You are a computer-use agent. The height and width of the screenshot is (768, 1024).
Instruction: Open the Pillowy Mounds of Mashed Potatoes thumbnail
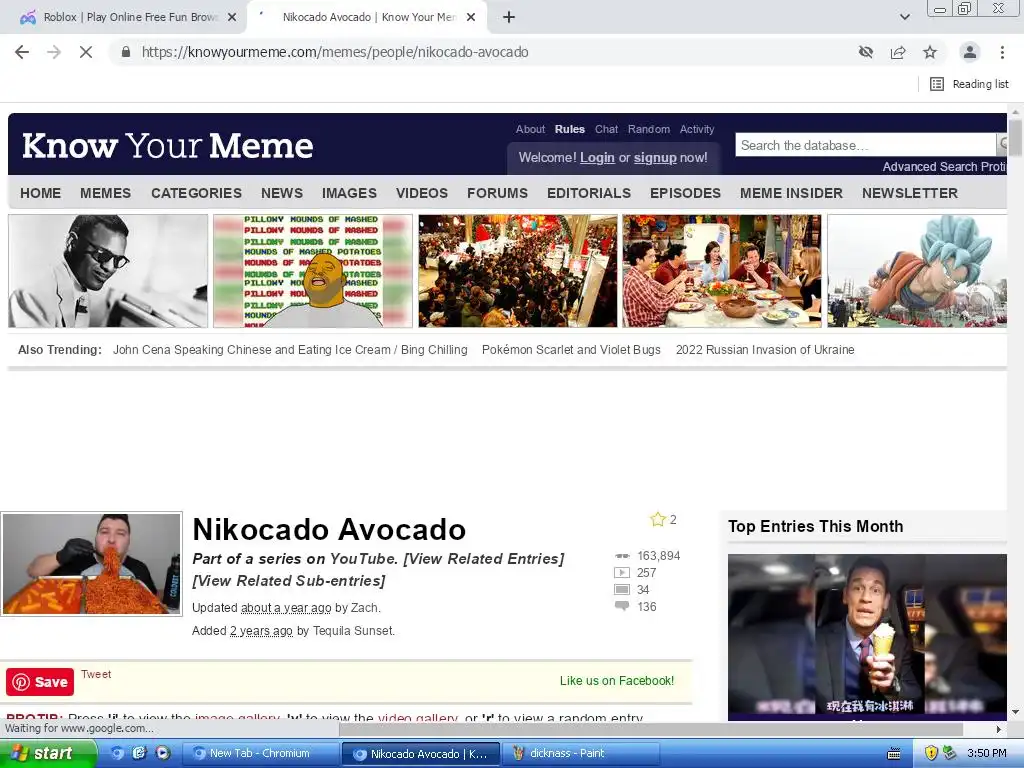coord(313,271)
